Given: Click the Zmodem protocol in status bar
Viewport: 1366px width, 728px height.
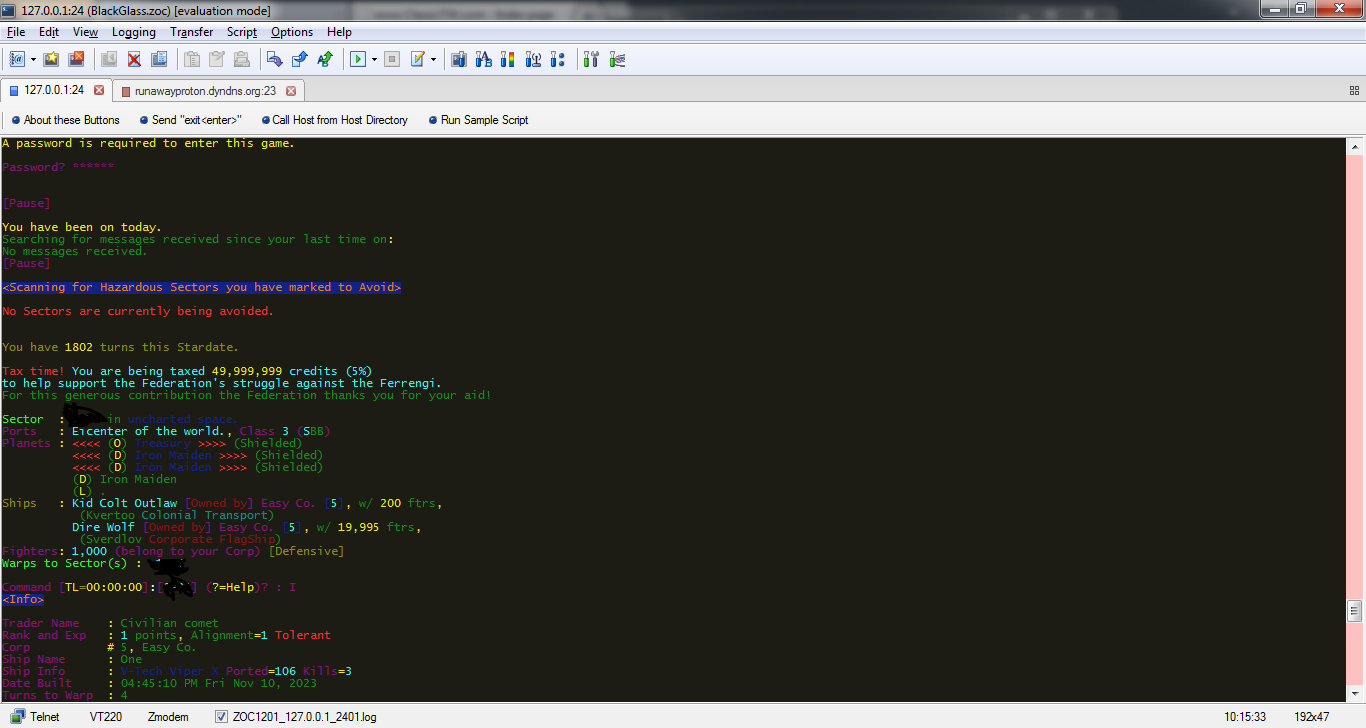Looking at the screenshot, I should pyautogui.click(x=167, y=716).
